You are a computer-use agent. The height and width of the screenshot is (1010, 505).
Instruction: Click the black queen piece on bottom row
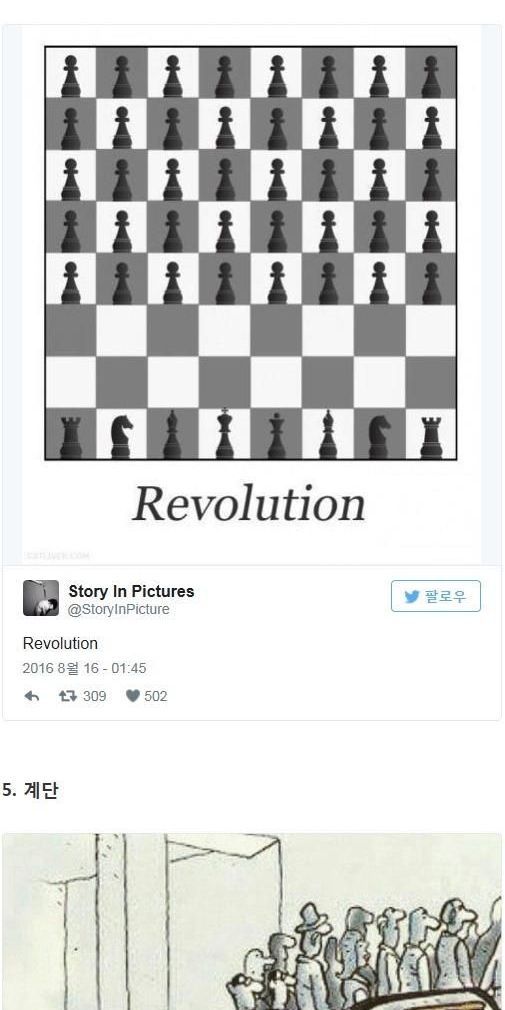(x=276, y=435)
